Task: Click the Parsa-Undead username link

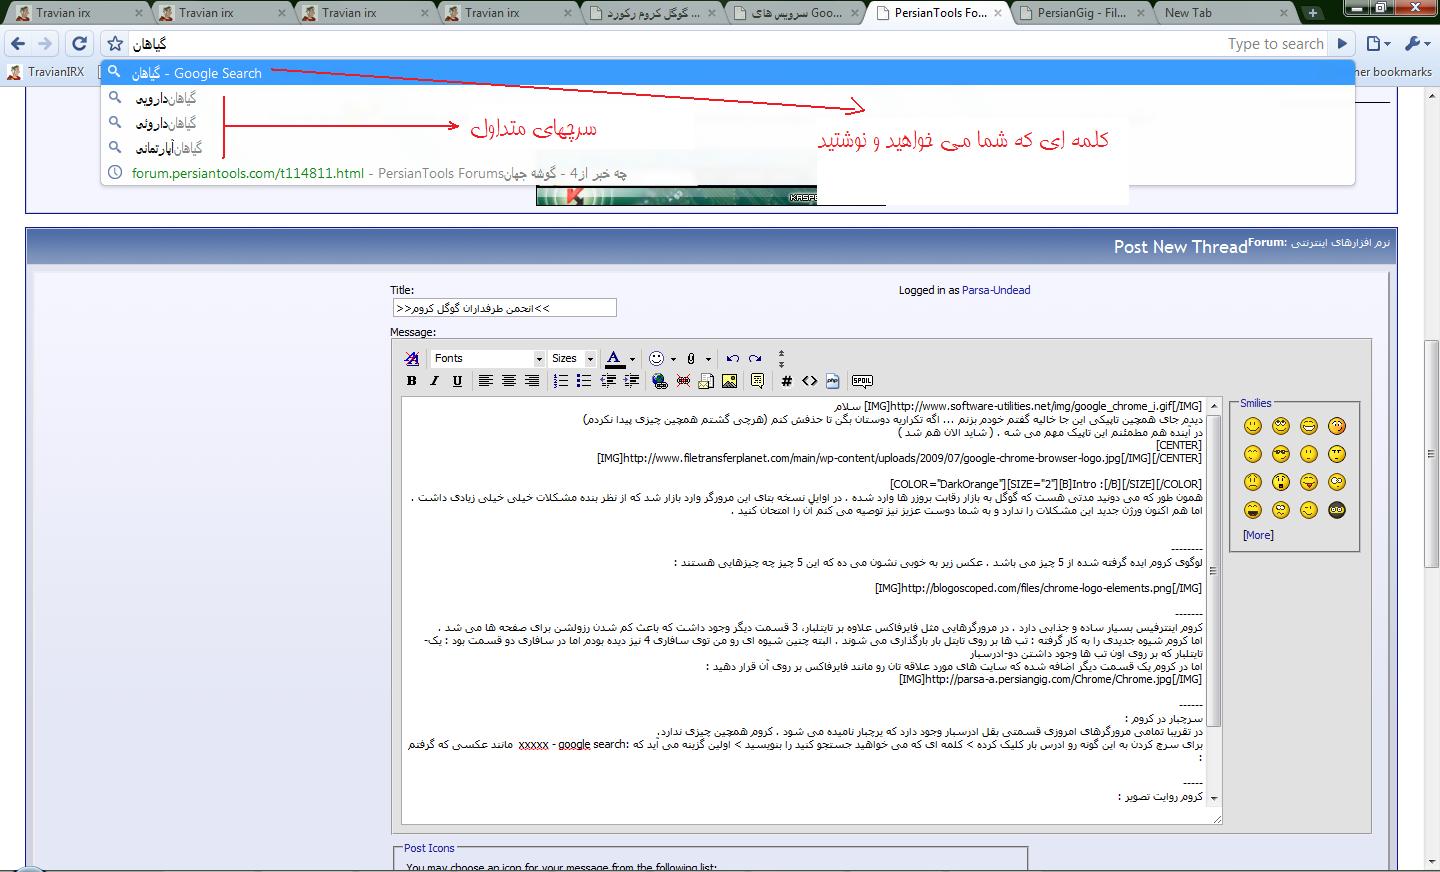Action: pos(996,290)
